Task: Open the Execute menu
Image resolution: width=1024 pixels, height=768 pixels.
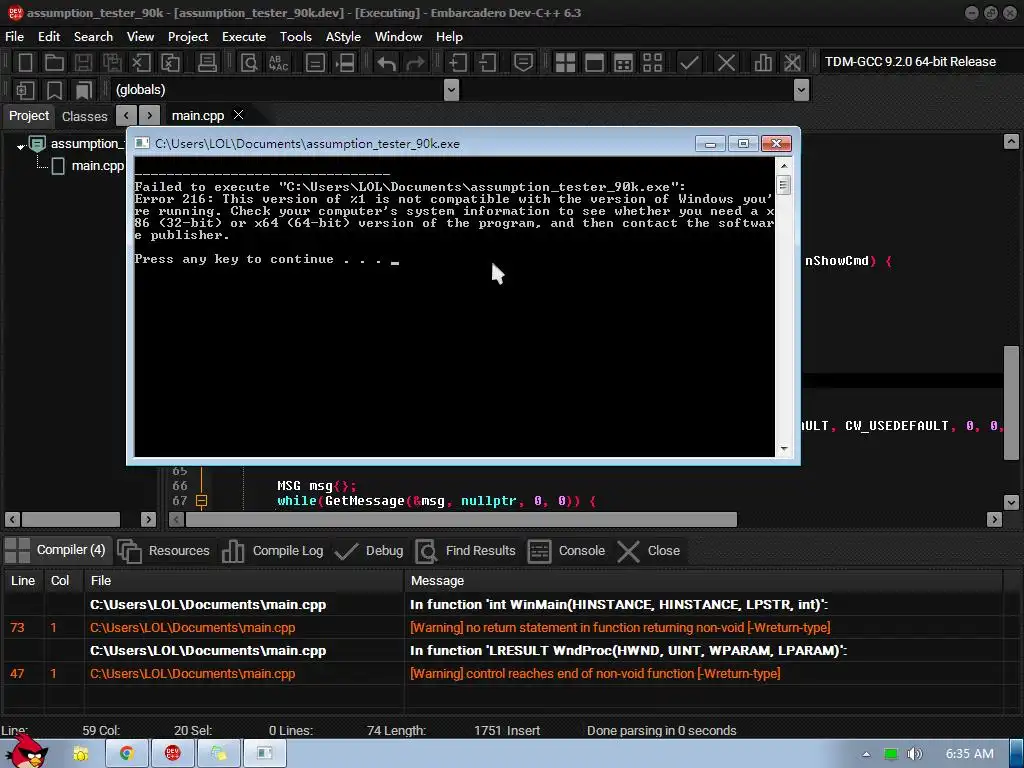Action: [x=244, y=37]
